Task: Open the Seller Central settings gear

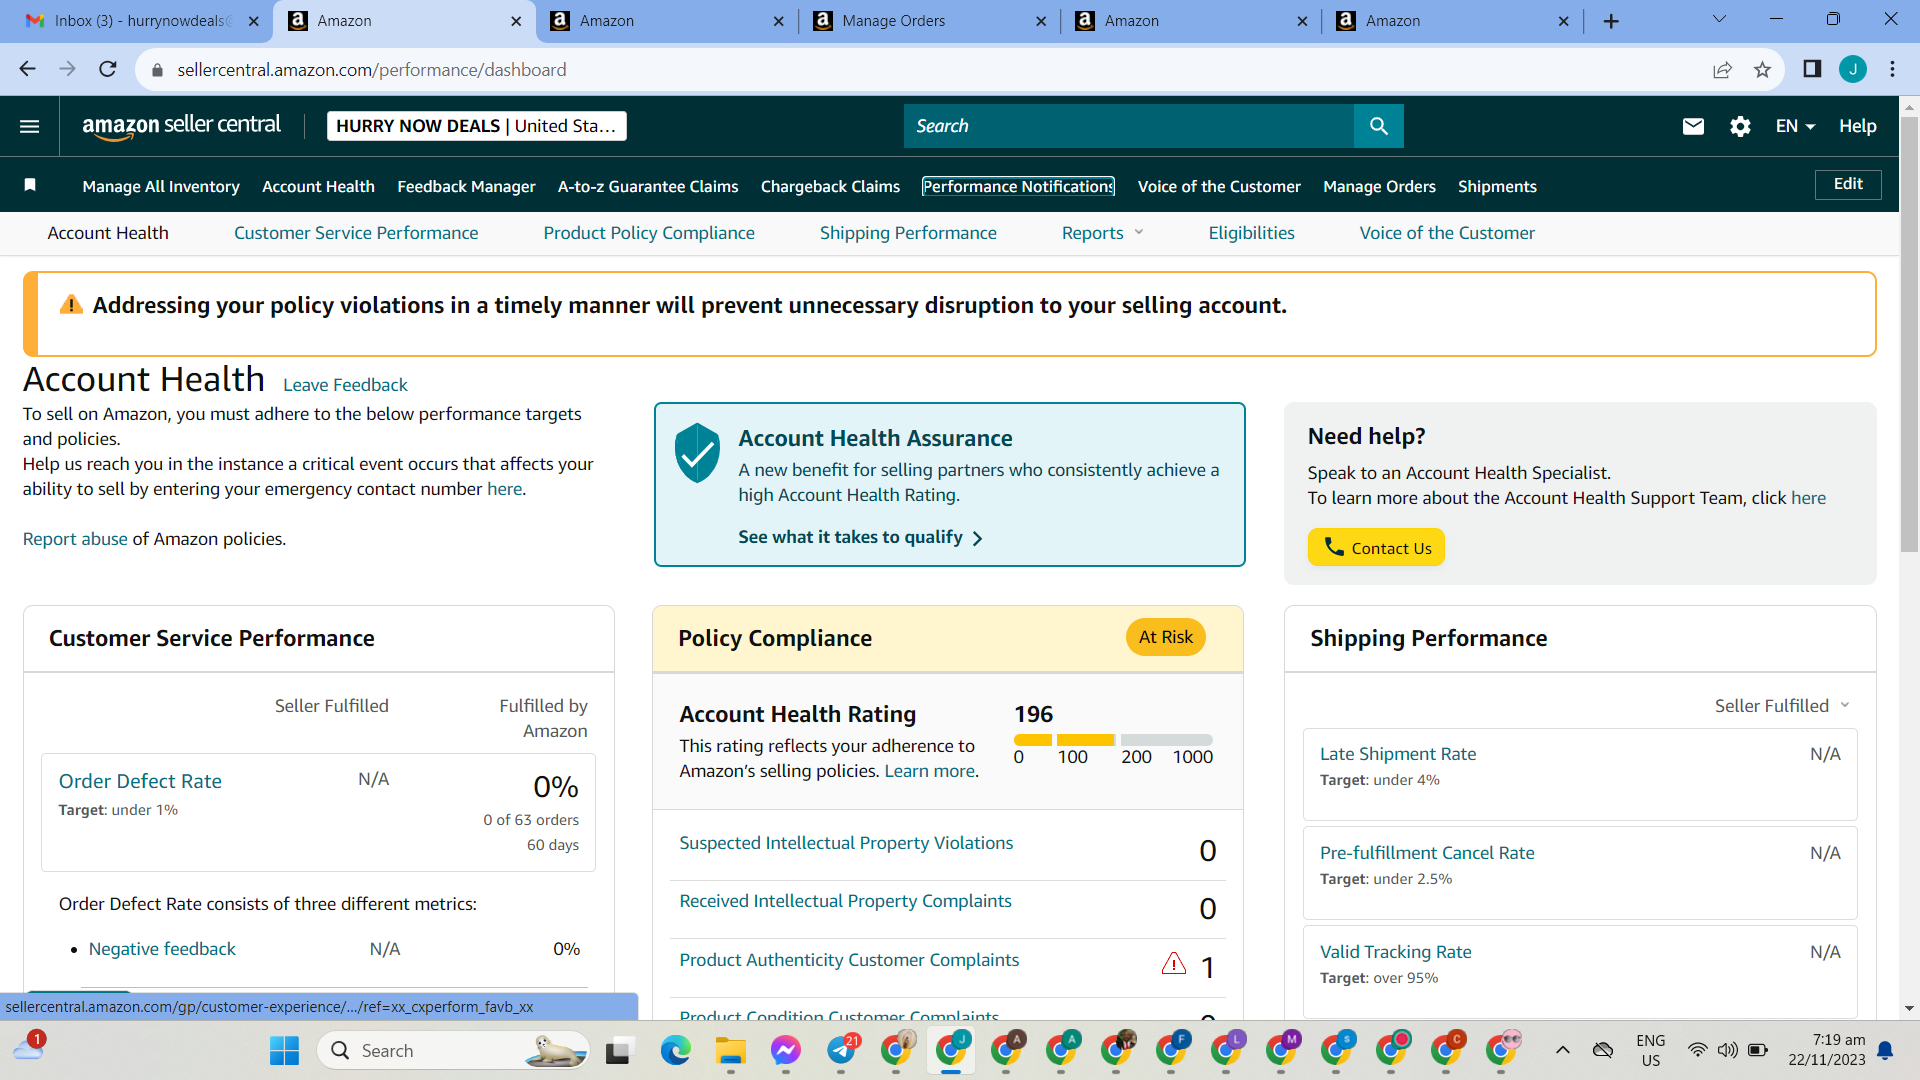Action: click(x=1740, y=126)
